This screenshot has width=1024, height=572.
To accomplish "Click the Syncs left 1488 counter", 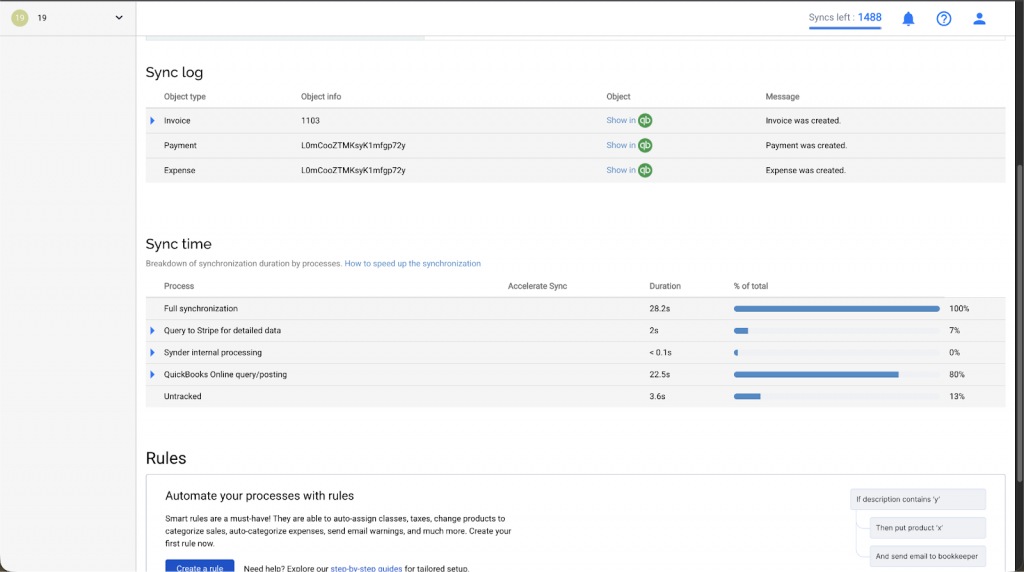I will (x=845, y=18).
